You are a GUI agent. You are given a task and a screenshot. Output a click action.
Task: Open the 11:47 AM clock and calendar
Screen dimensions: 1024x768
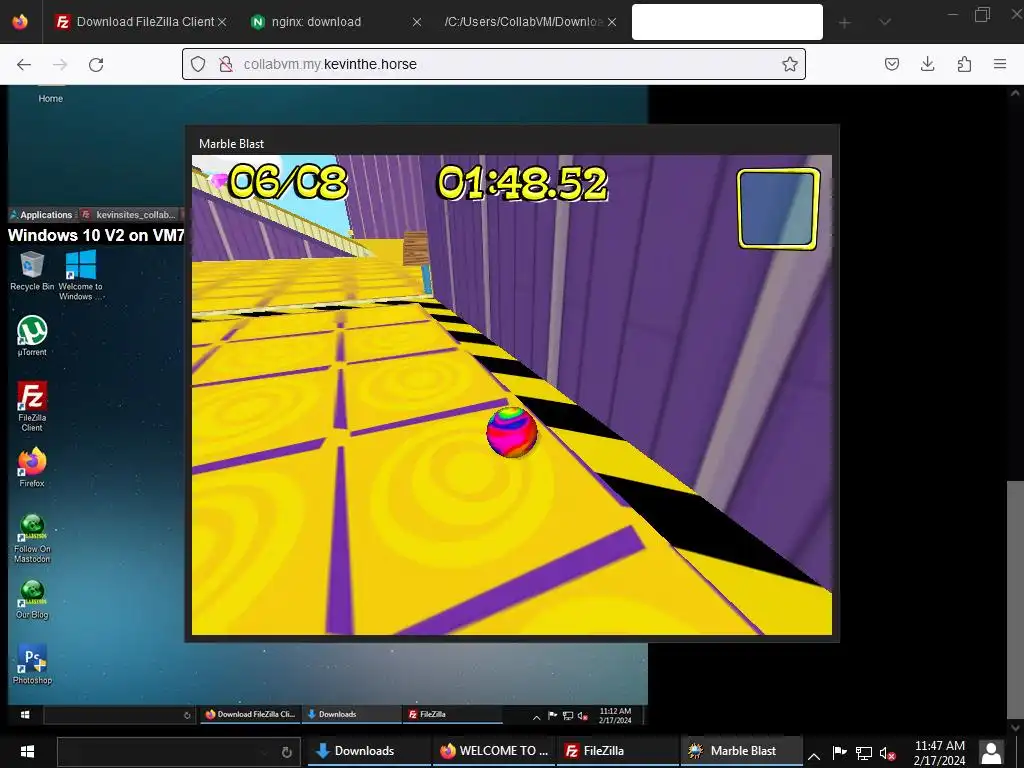point(939,752)
